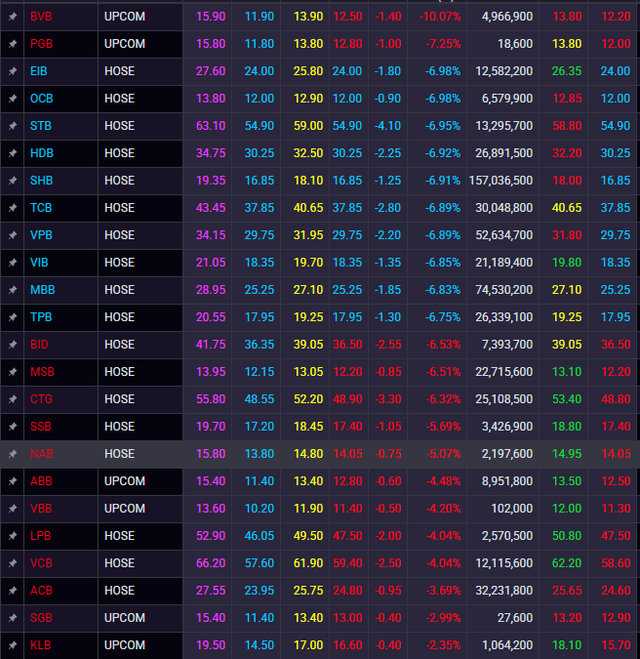Click the pin icon beside BVB

(12, 17)
